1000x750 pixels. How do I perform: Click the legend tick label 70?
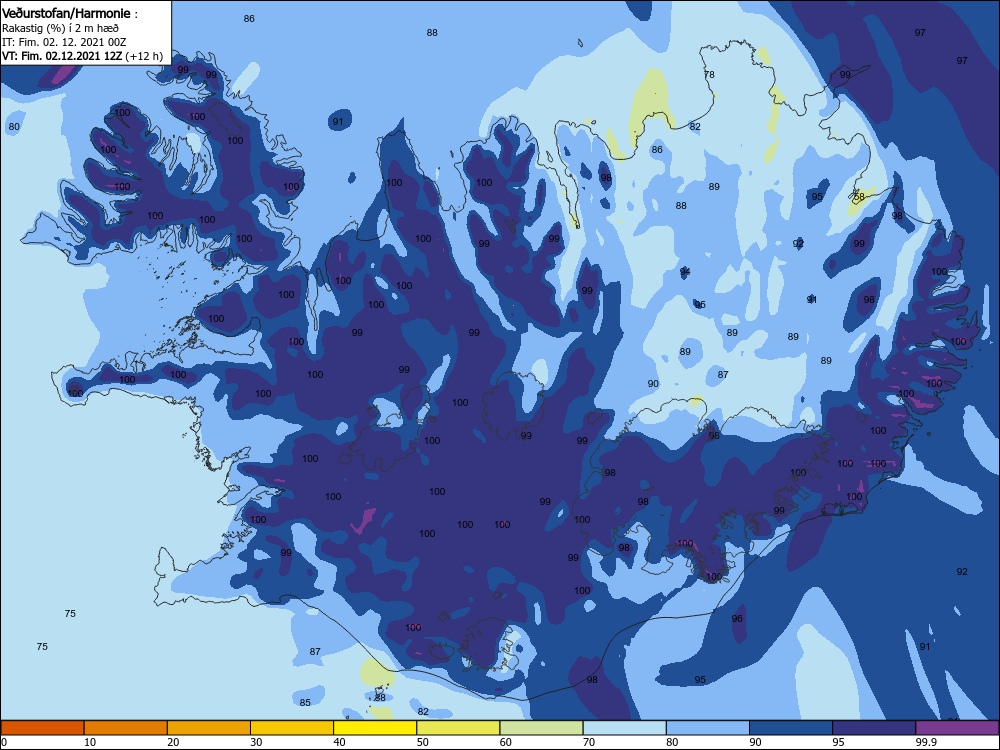pyautogui.click(x=589, y=742)
